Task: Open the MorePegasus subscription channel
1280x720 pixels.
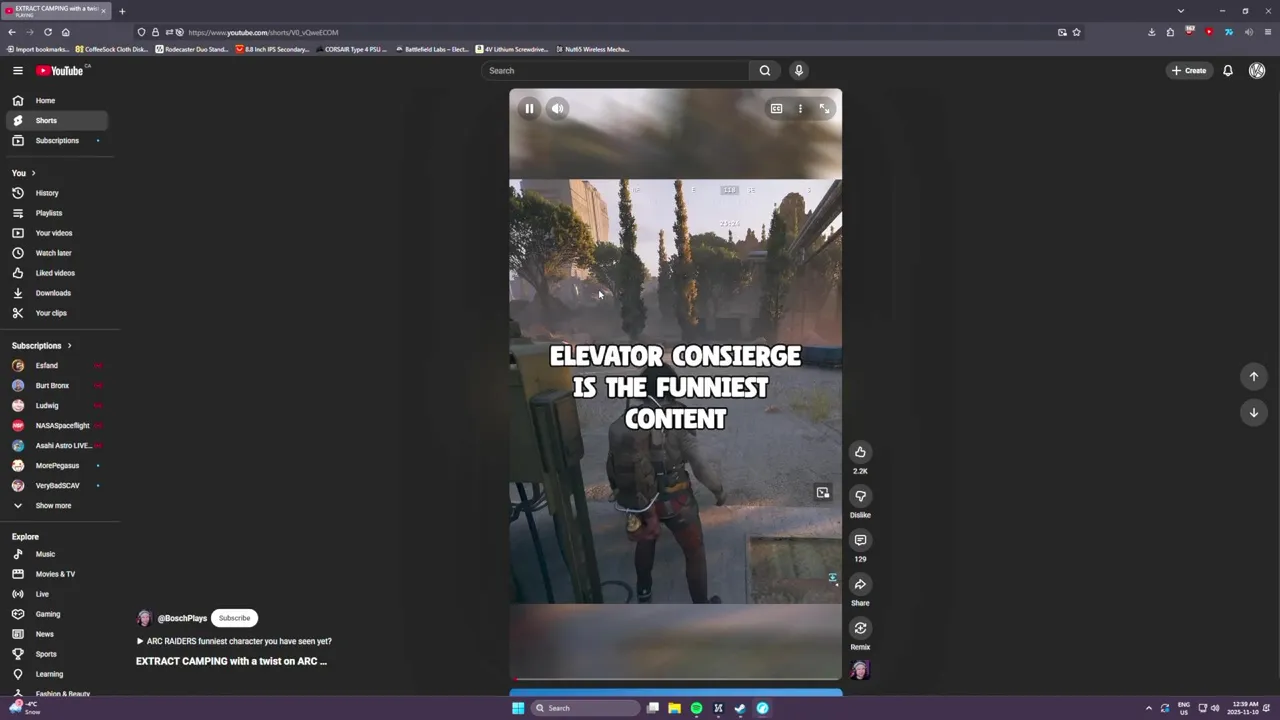Action: (x=56, y=465)
